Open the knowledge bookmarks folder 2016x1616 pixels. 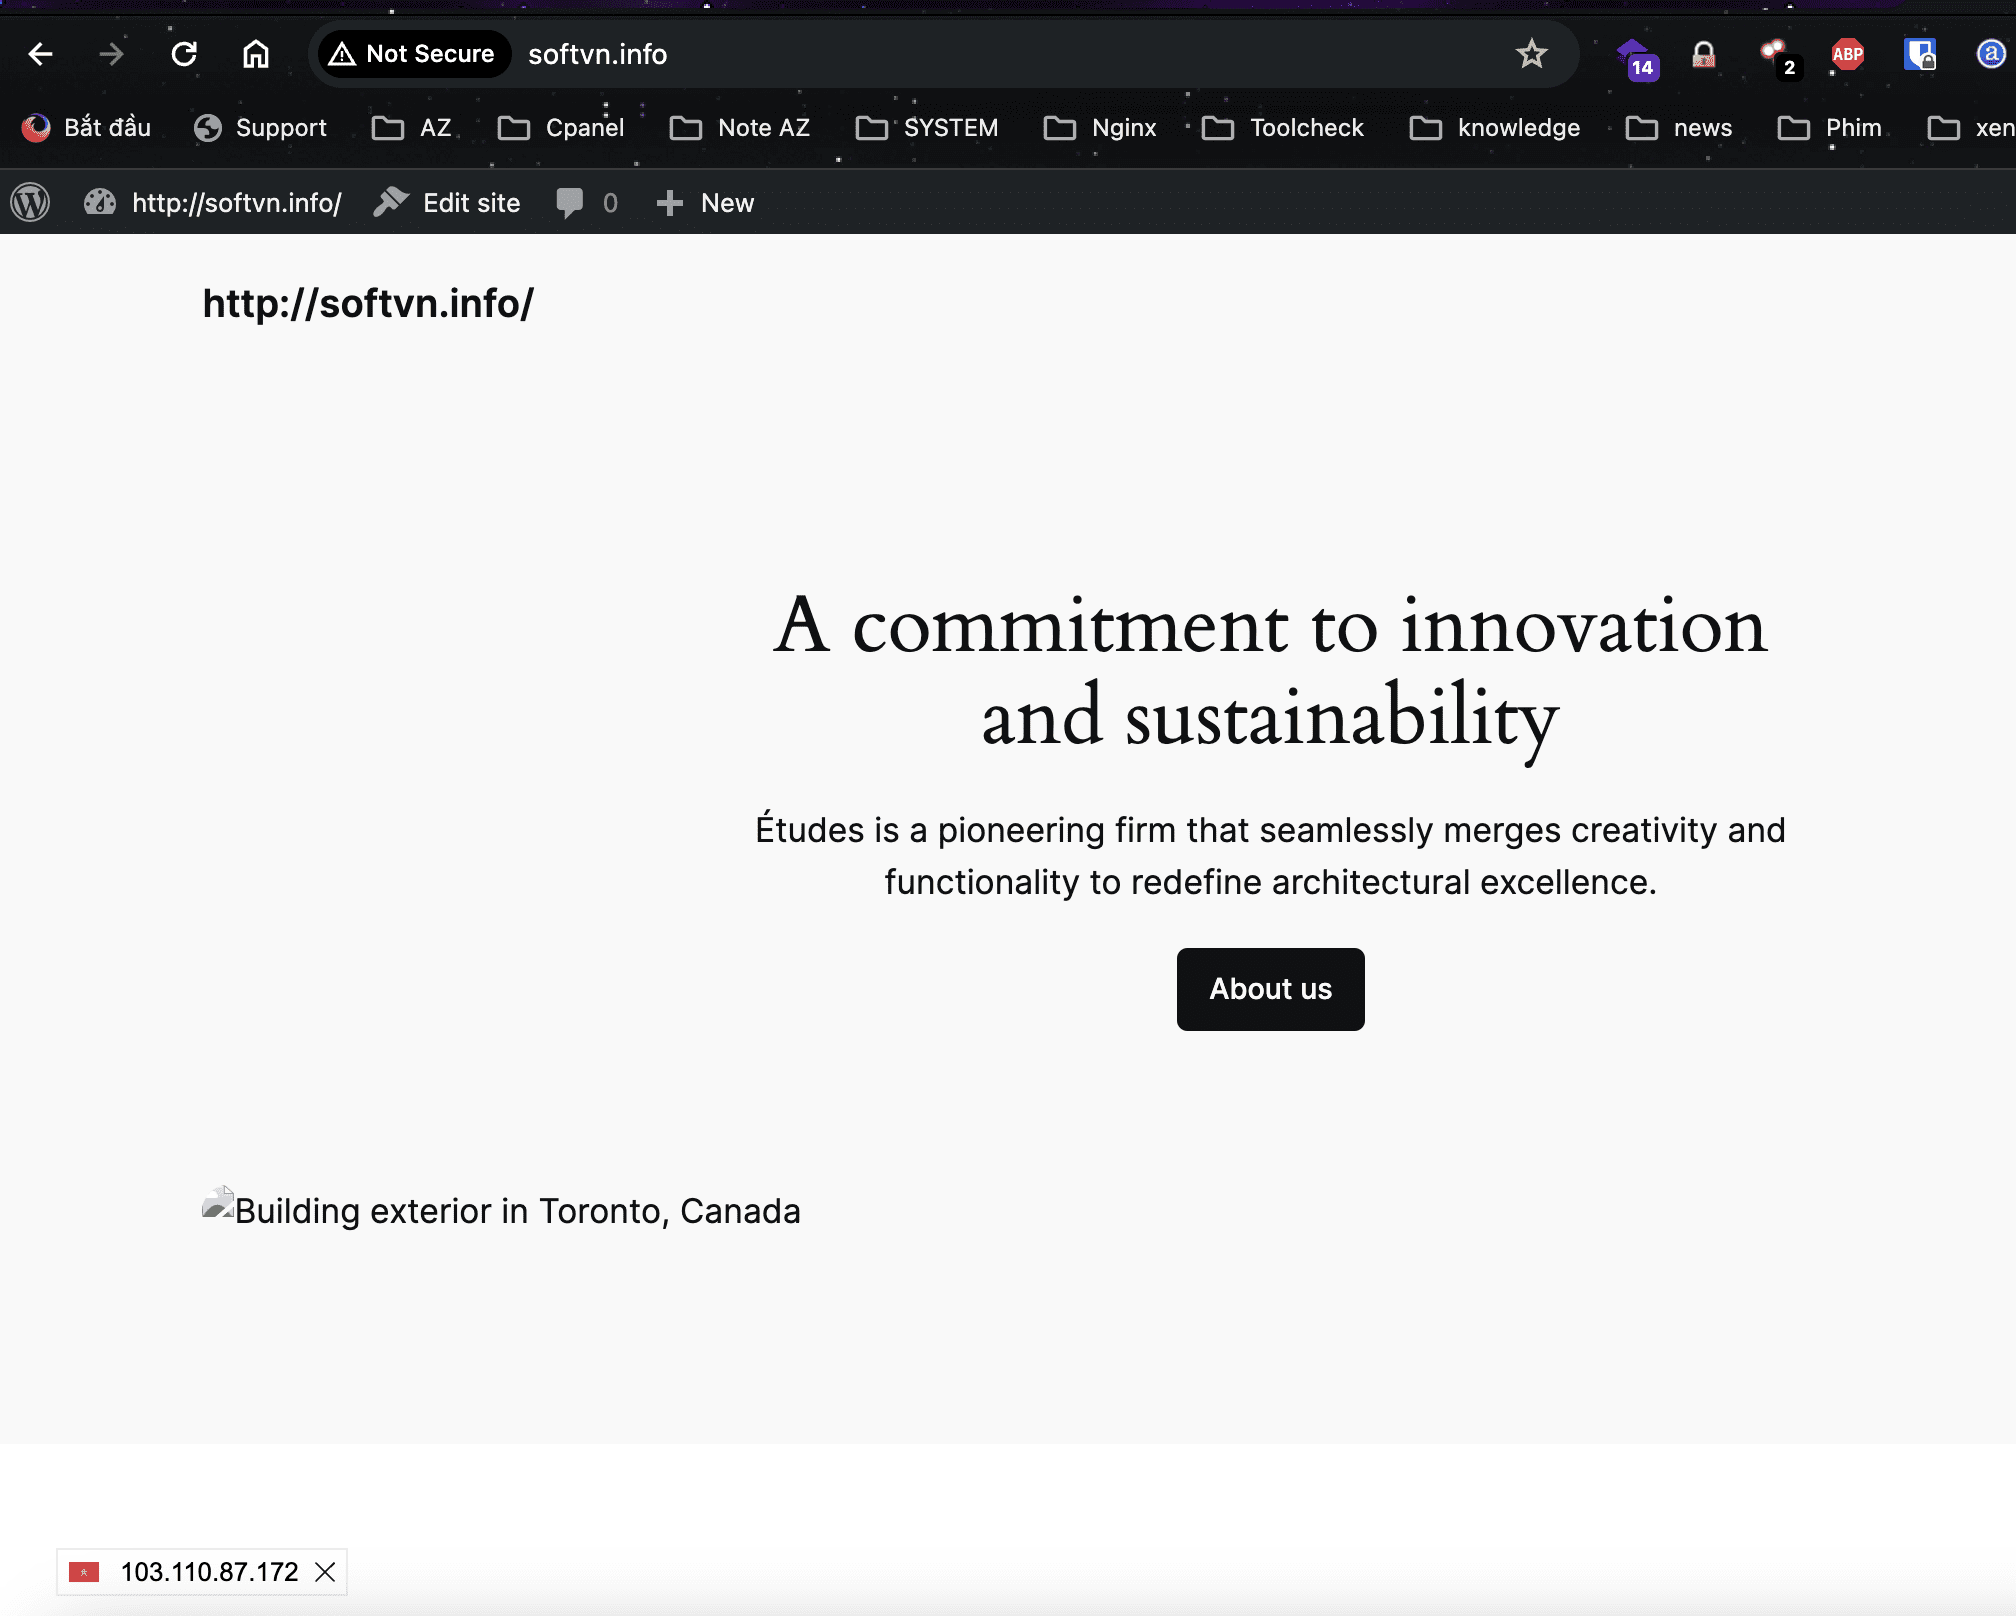[x=1495, y=128]
